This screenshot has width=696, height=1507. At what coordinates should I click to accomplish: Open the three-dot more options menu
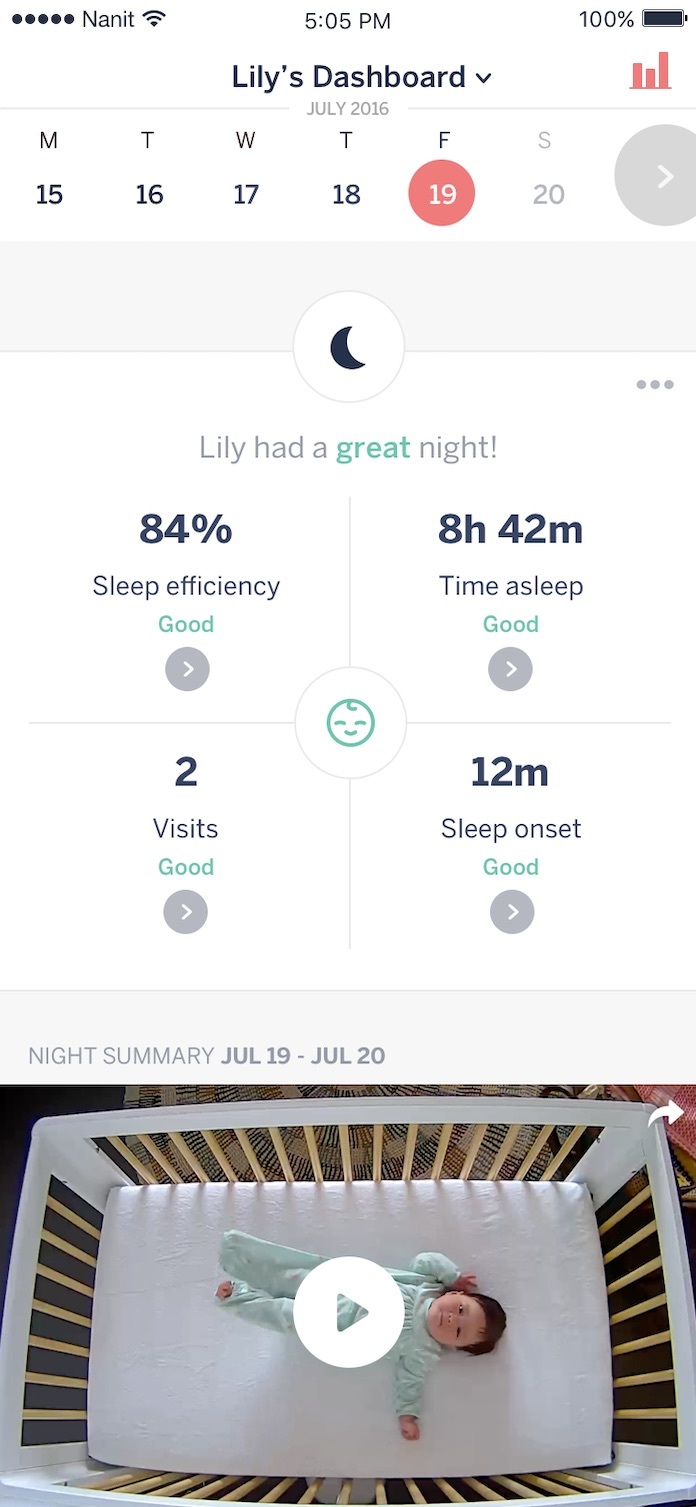coord(655,384)
